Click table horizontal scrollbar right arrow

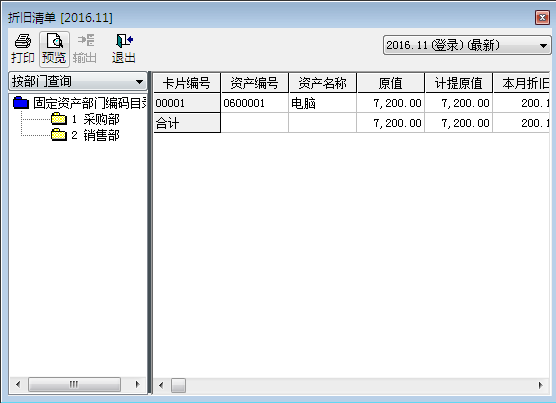(540, 385)
